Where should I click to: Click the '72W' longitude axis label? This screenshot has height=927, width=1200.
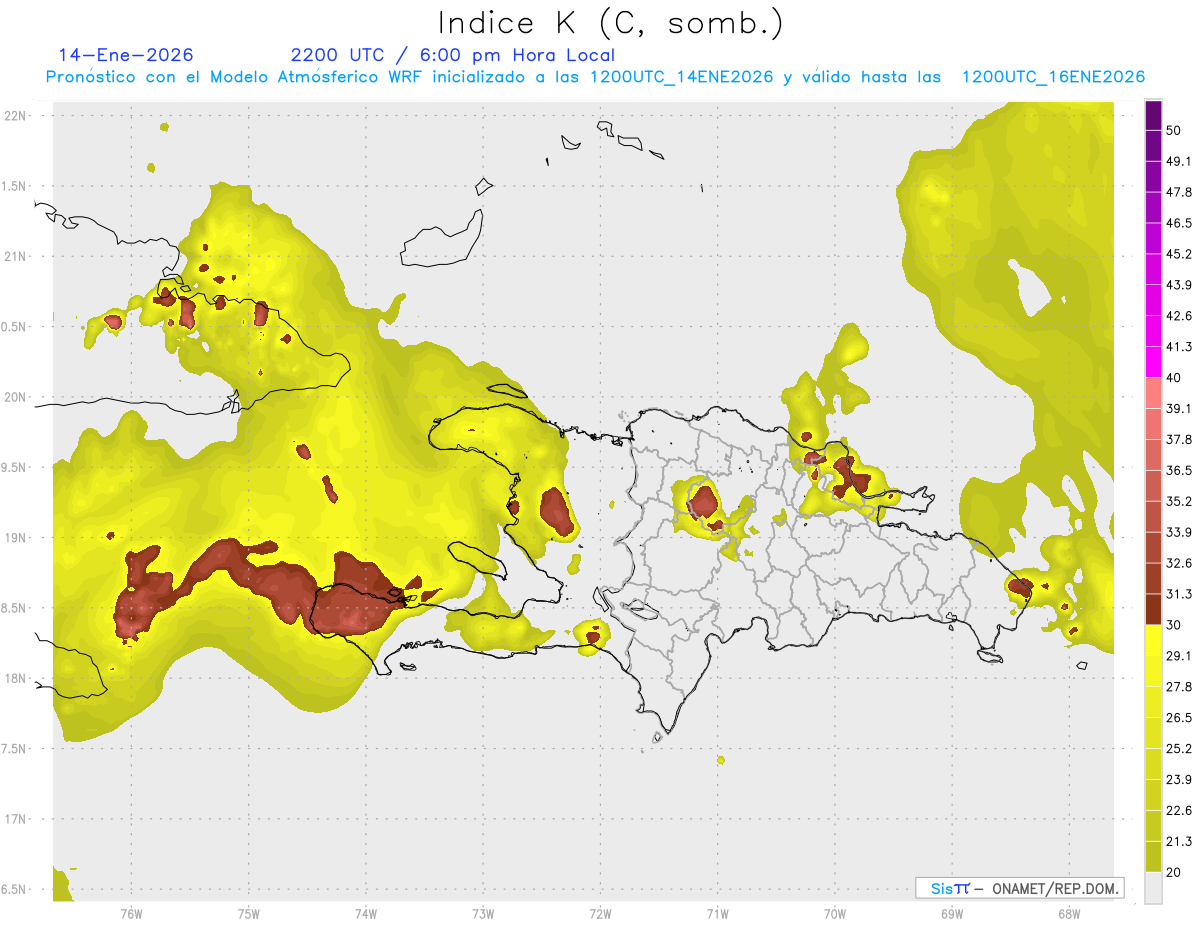click(600, 914)
